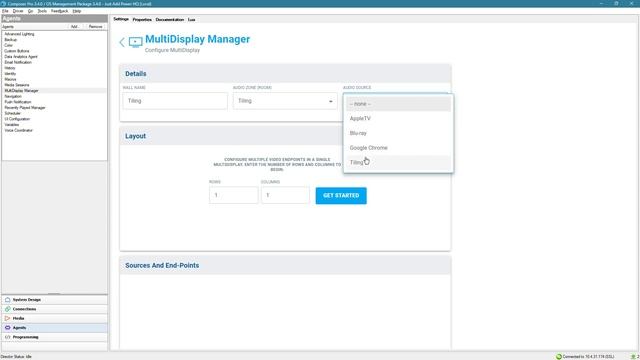Click the Composer Pro title bar icon
This screenshot has width=640, height=360.
point(3,3)
